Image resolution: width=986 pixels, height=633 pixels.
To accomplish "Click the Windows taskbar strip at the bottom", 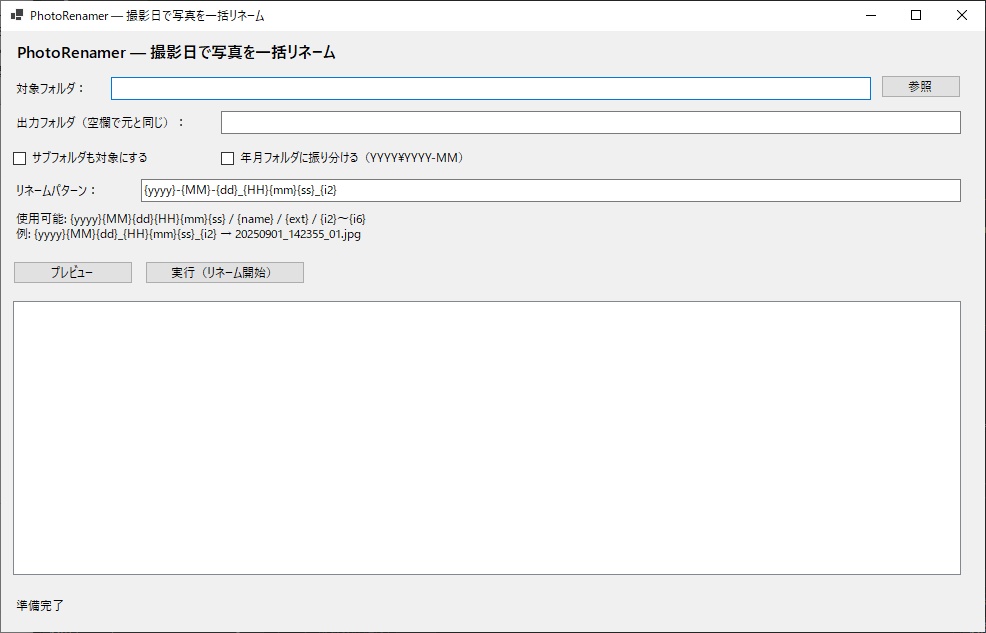I will coord(493,630).
